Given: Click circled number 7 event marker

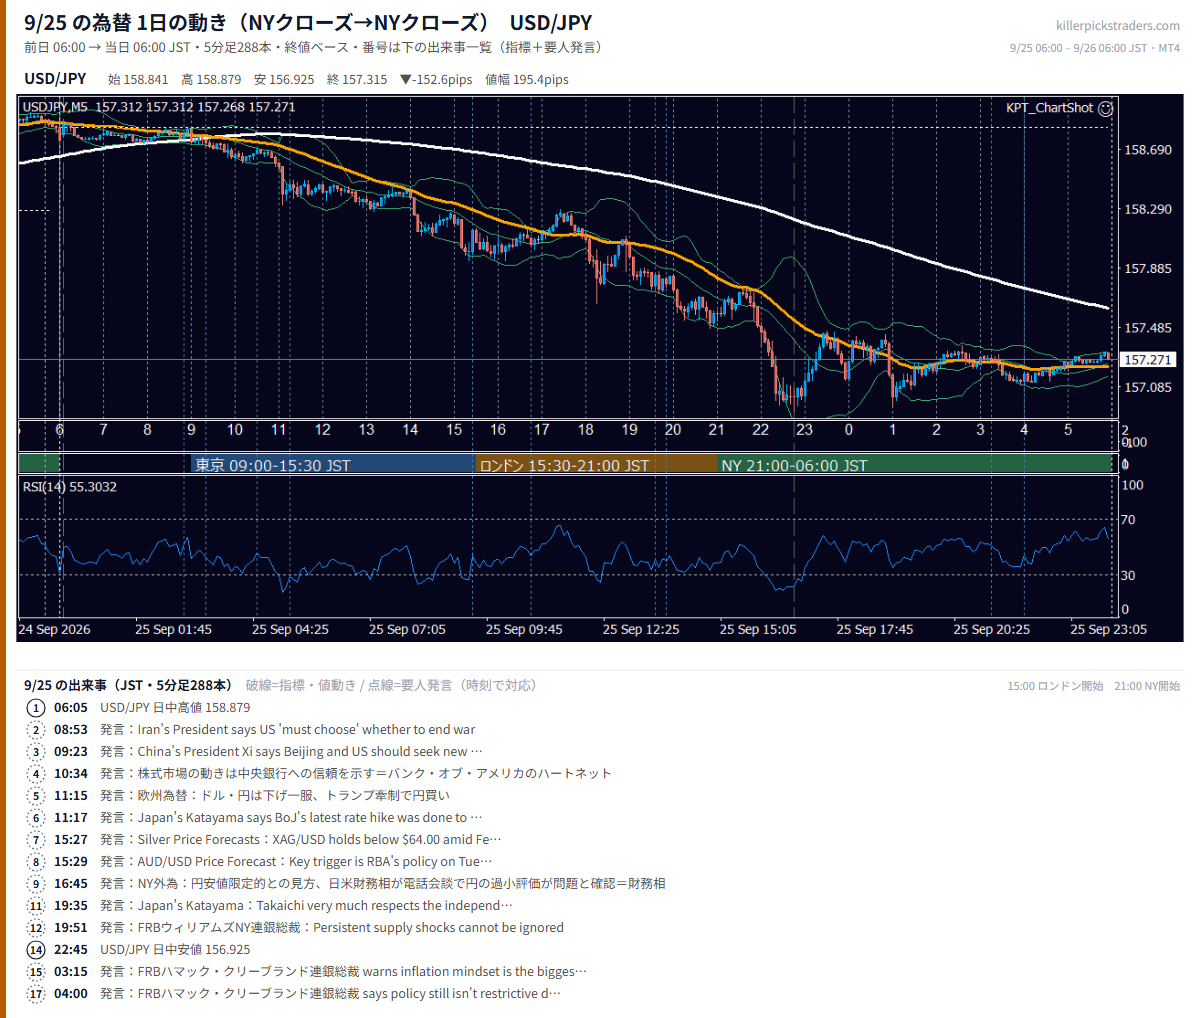Looking at the screenshot, I should (36, 840).
